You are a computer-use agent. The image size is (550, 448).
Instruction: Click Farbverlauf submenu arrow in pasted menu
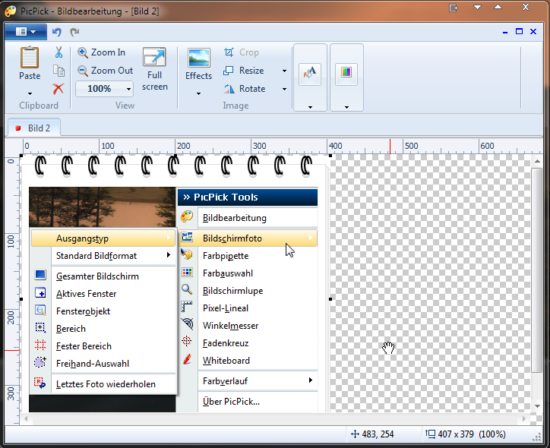tap(310, 380)
